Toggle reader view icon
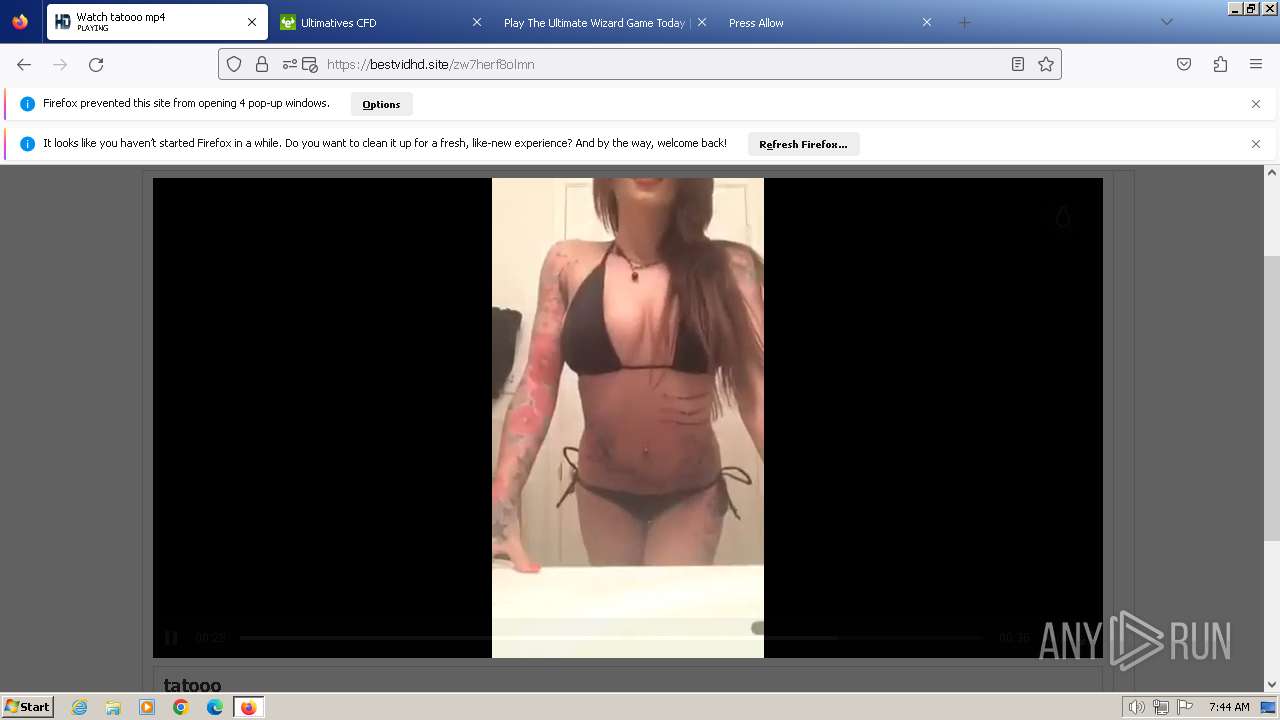 tap(1017, 64)
